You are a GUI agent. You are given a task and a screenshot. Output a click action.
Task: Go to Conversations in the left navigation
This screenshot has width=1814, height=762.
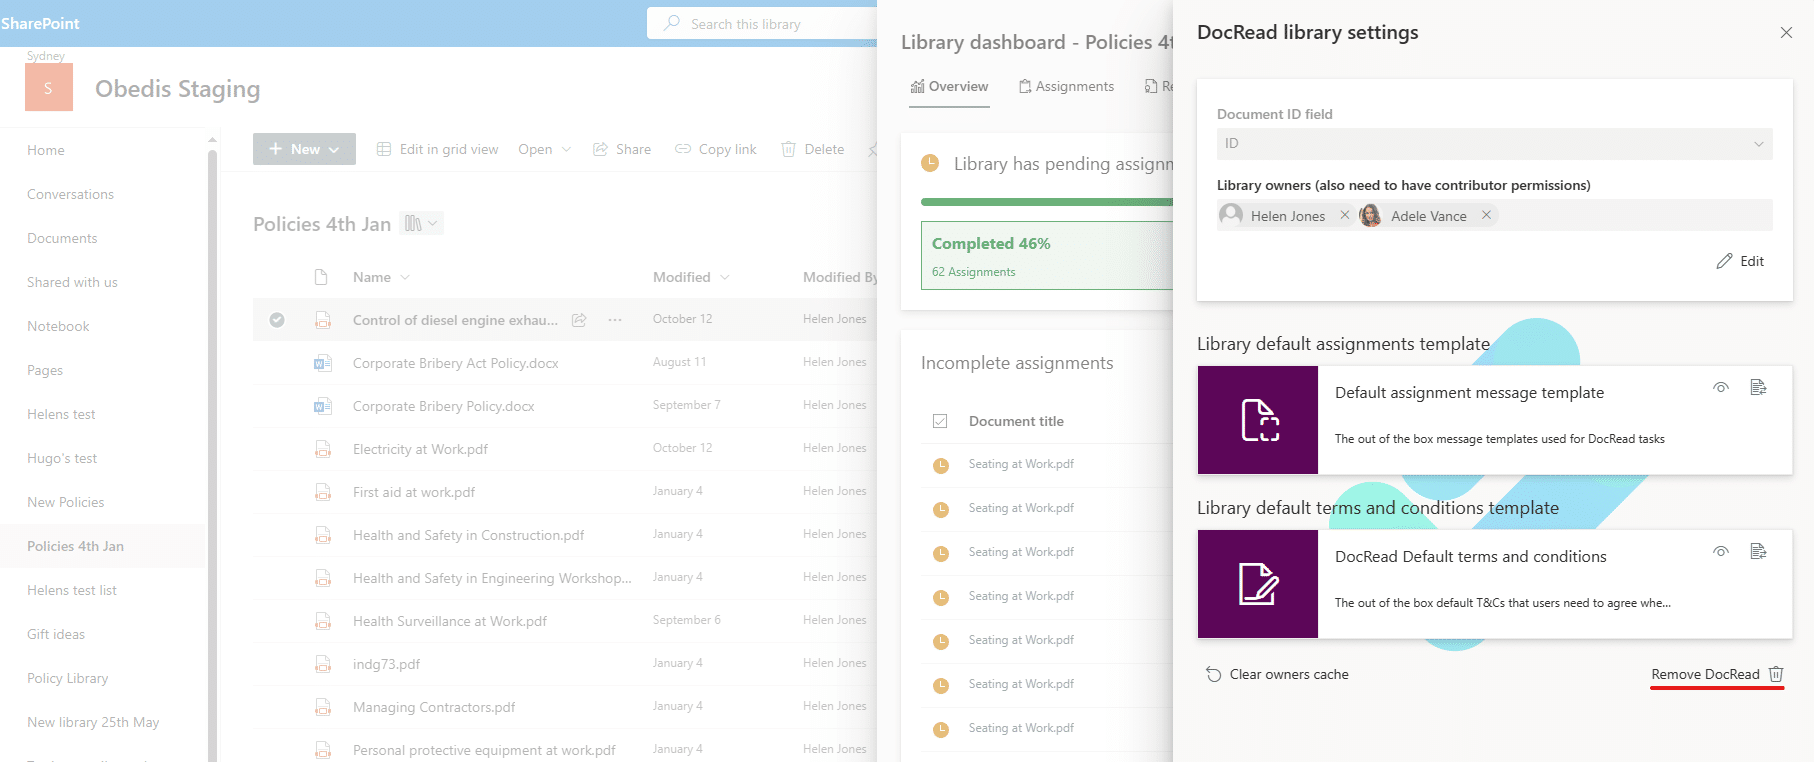70,194
